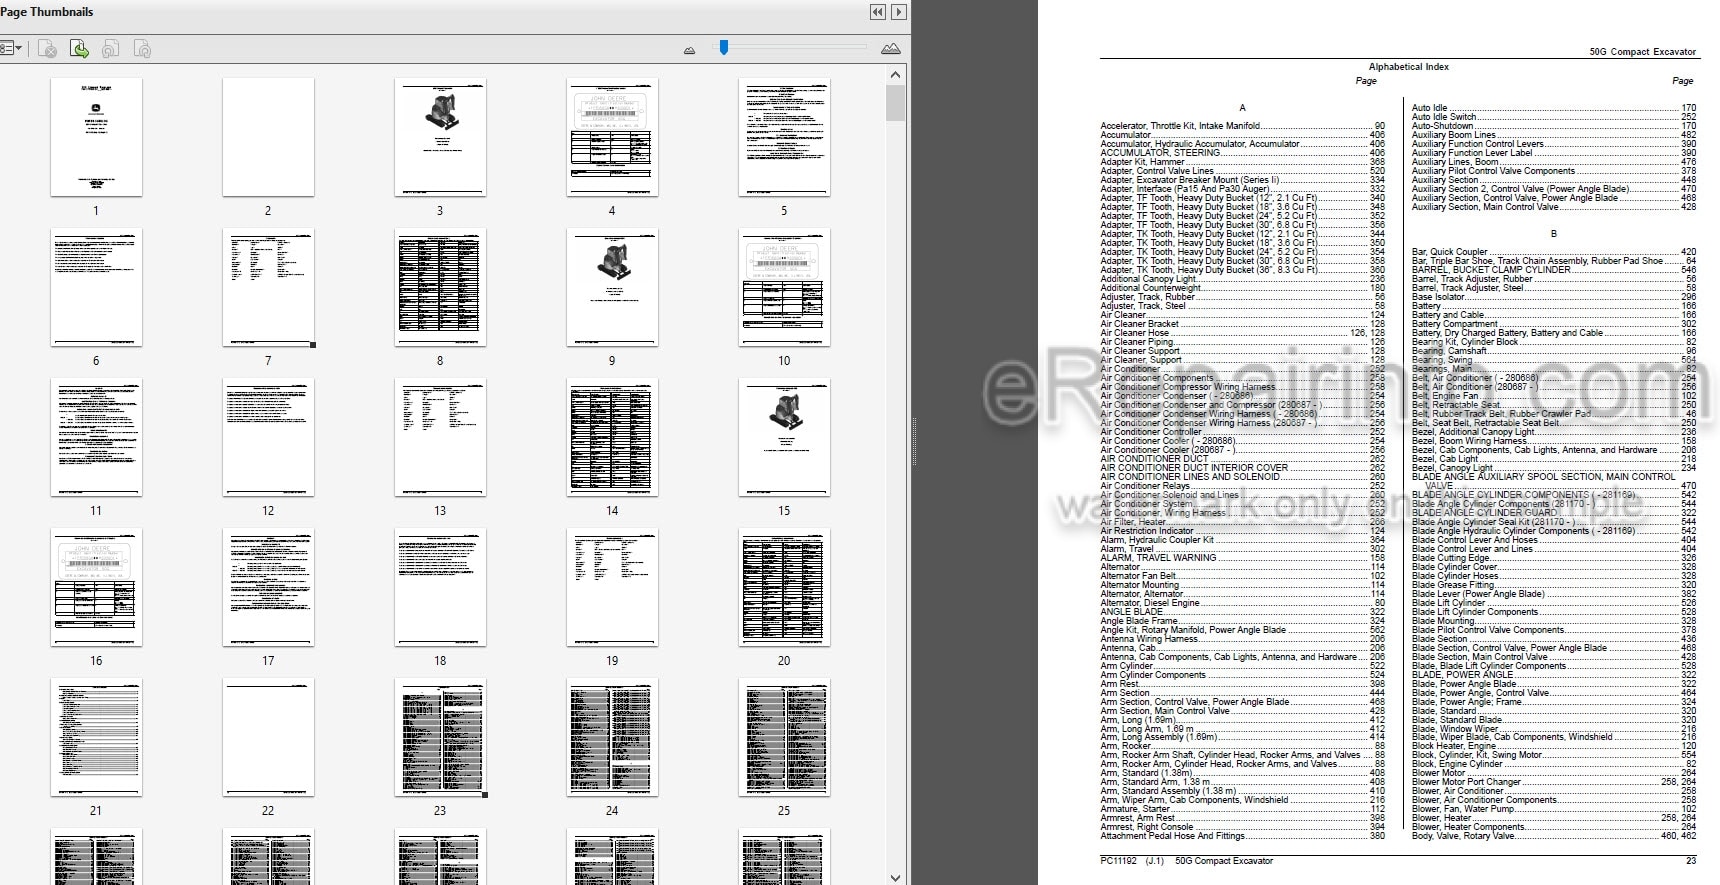Enlarge thumbnails using large mountain icon
This screenshot has height=885, width=1720.
point(891,48)
